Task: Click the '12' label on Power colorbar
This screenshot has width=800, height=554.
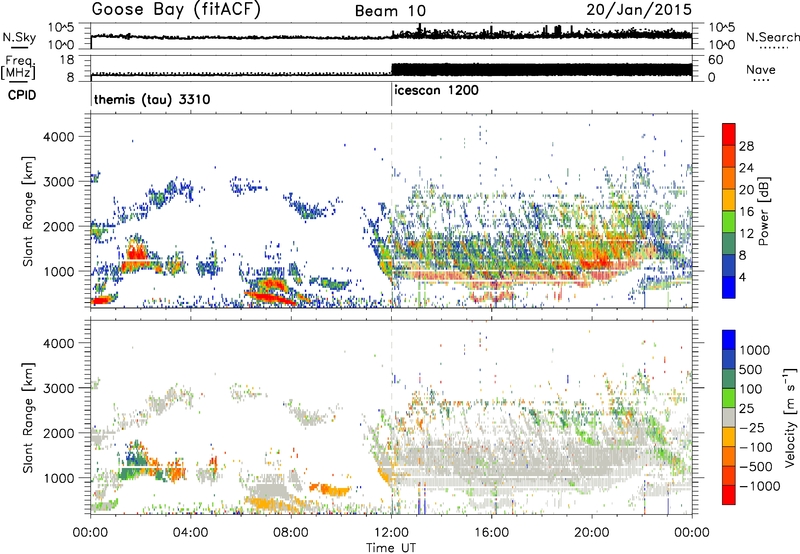Action: coord(746,234)
